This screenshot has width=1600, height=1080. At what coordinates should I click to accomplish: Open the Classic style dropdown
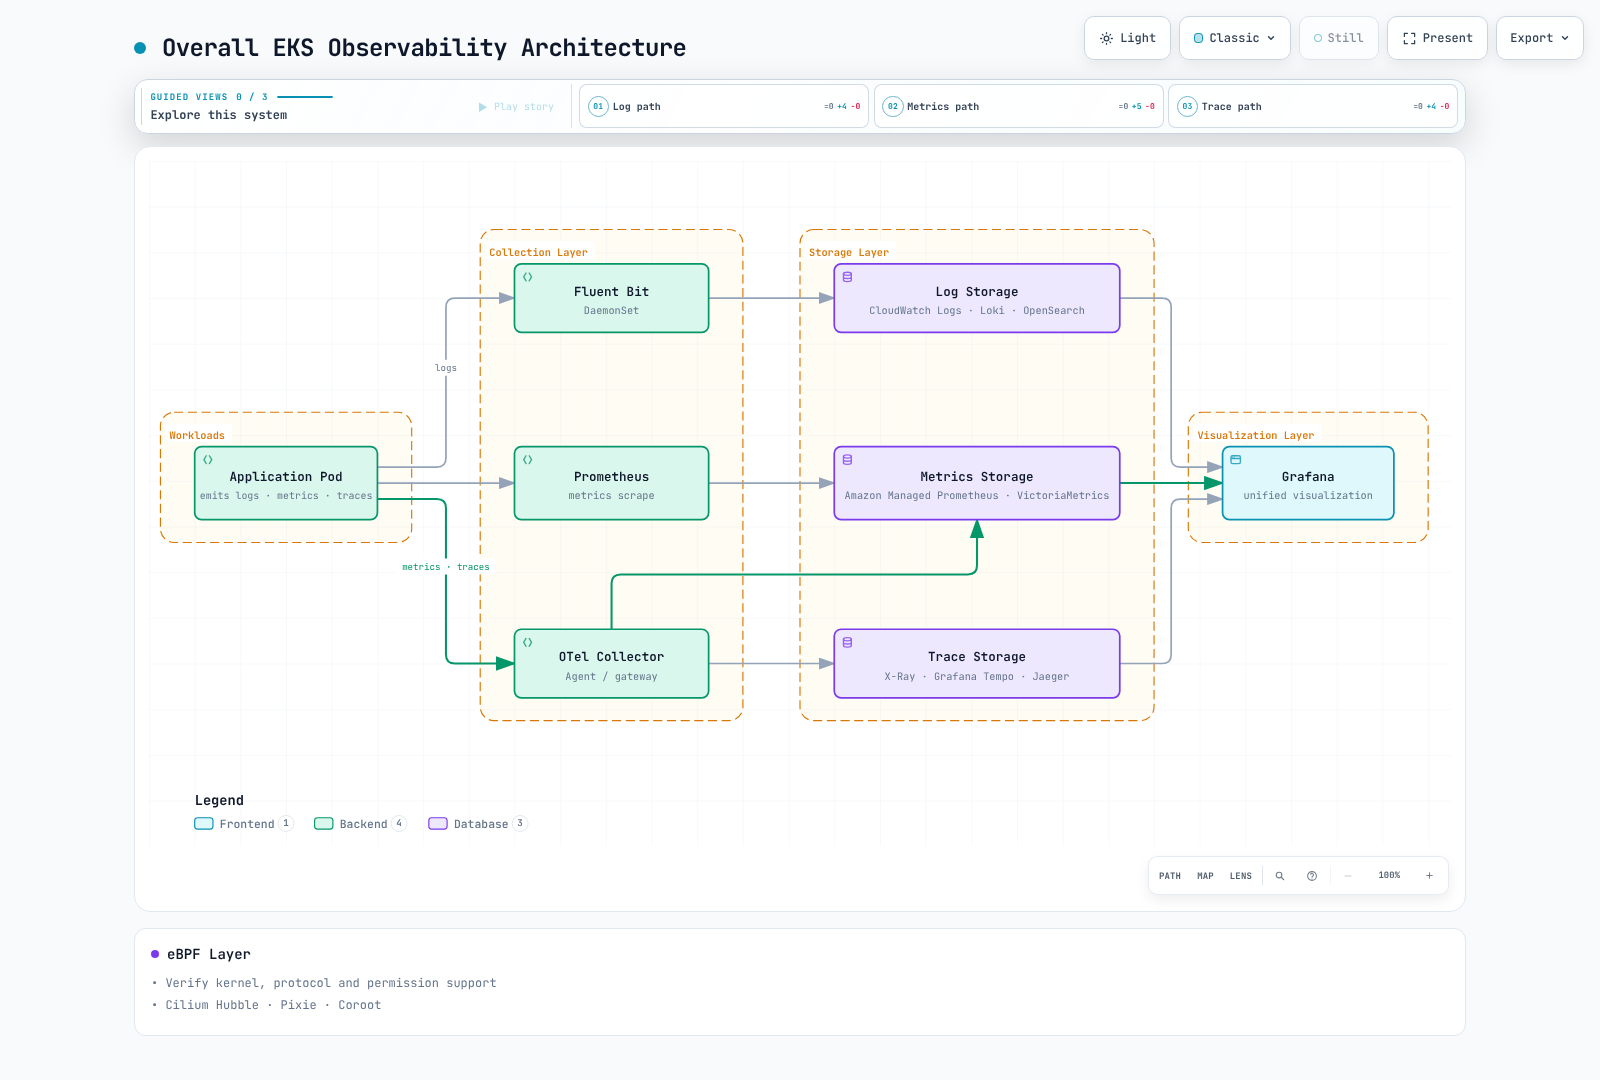1235,38
